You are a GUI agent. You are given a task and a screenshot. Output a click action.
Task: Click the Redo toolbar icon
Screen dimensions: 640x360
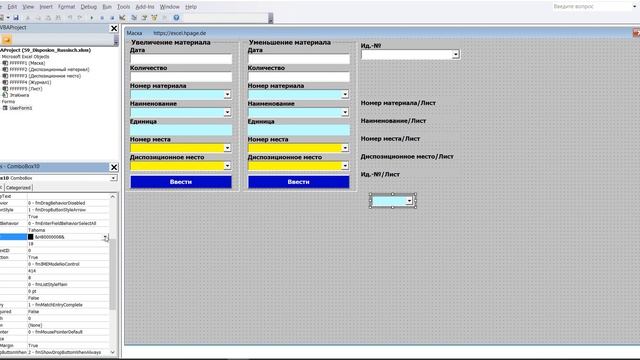pos(80,18)
